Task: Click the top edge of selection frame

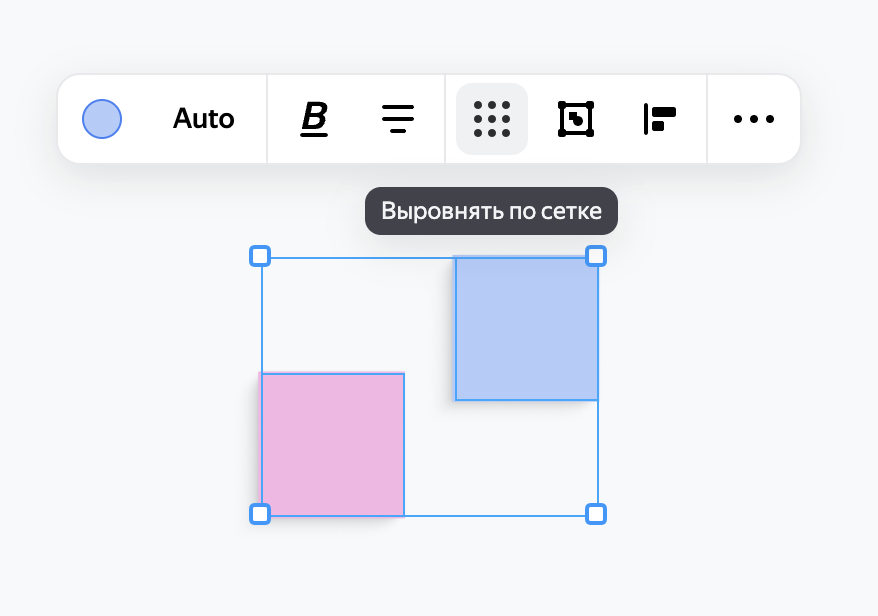Action: (x=358, y=258)
